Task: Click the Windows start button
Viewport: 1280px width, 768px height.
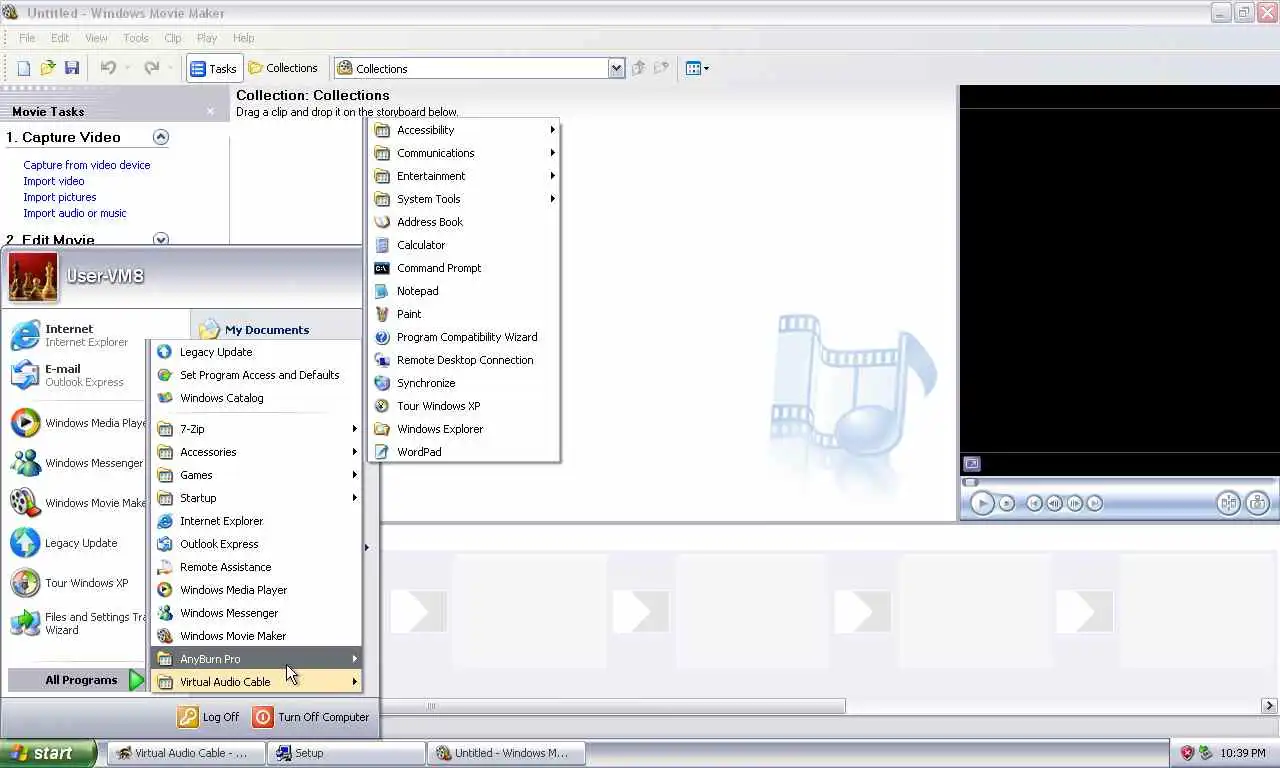Action: (48, 753)
